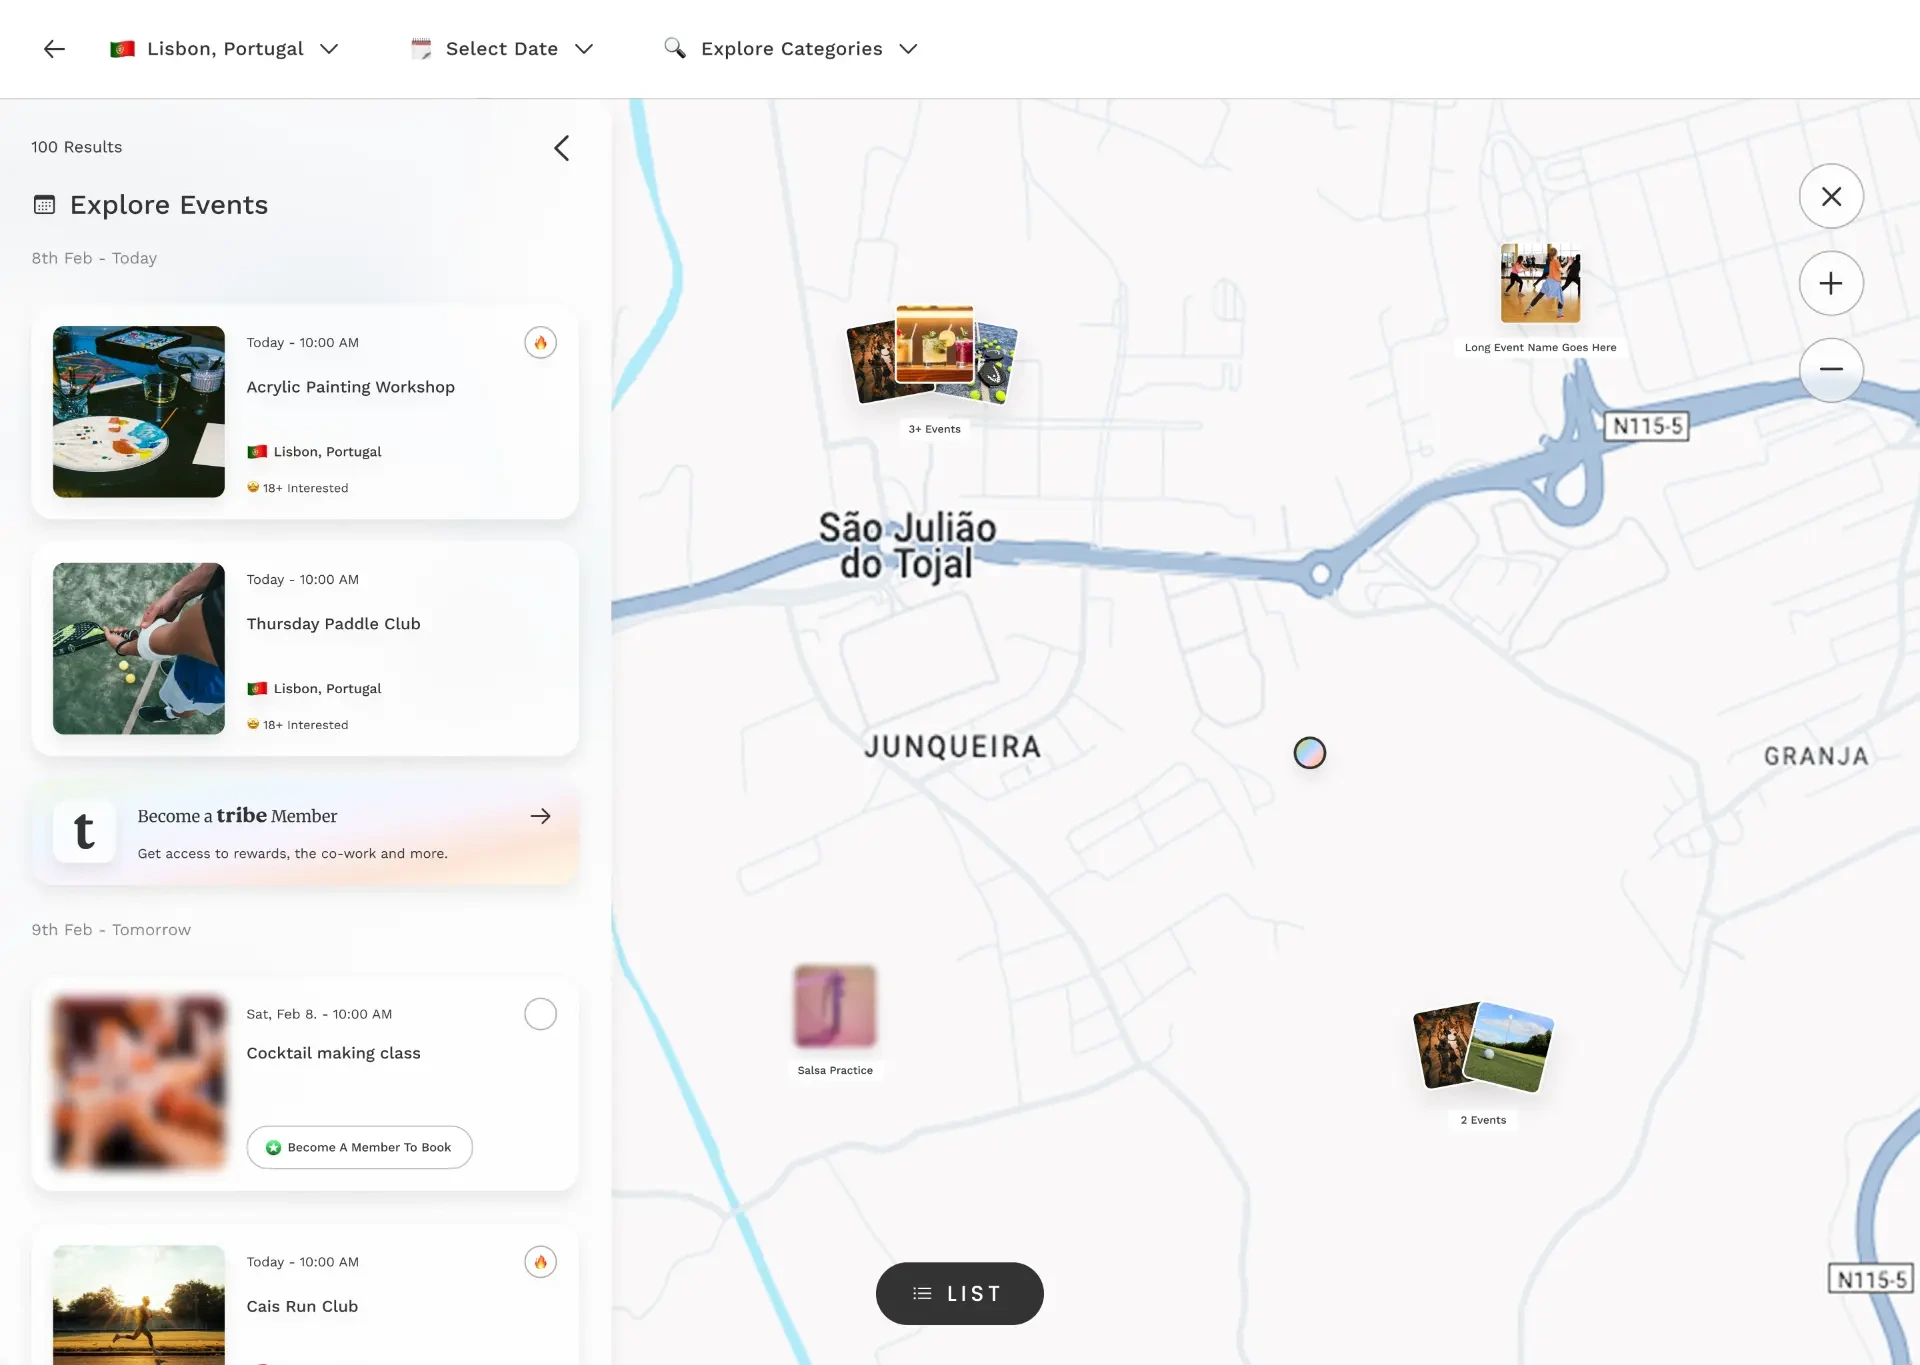Click Become A Member To Book button
1920x1365 pixels.
click(360, 1147)
